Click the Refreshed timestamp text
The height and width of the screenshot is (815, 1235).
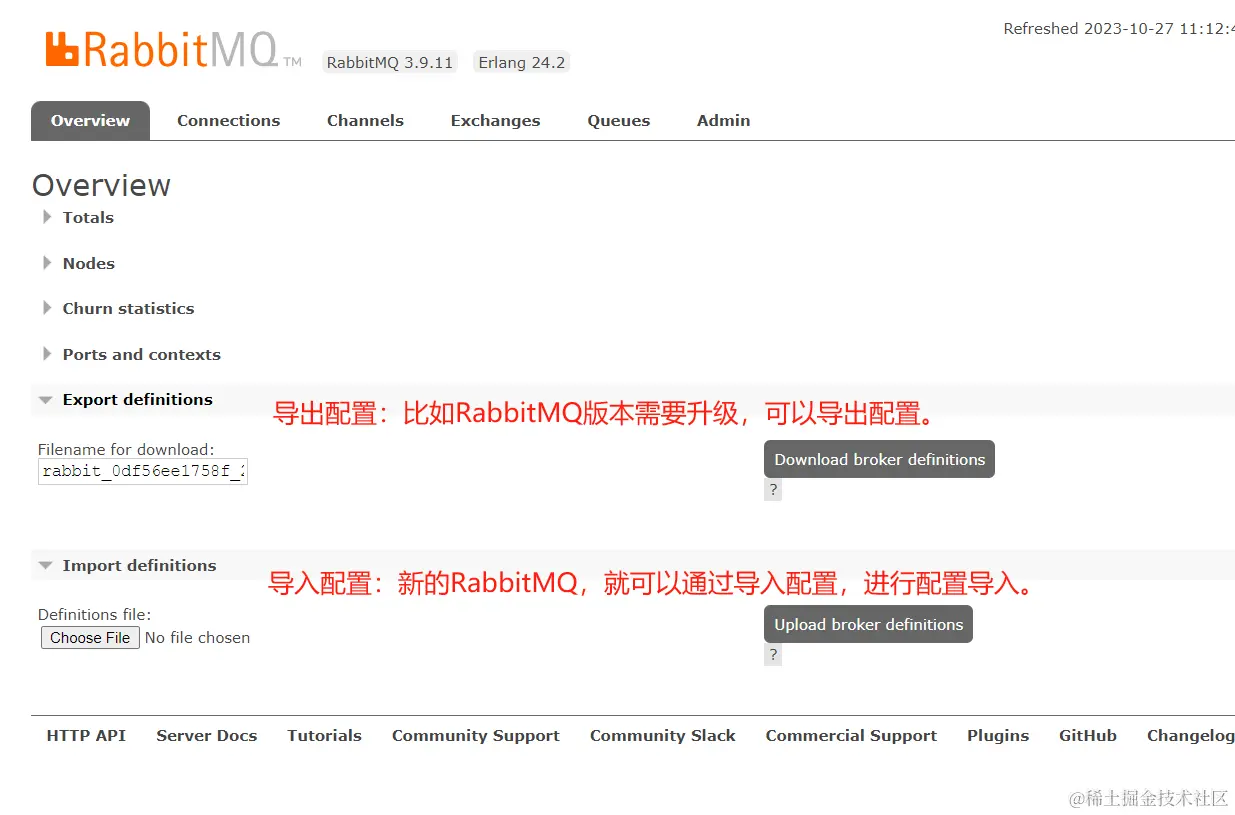(x=1119, y=29)
